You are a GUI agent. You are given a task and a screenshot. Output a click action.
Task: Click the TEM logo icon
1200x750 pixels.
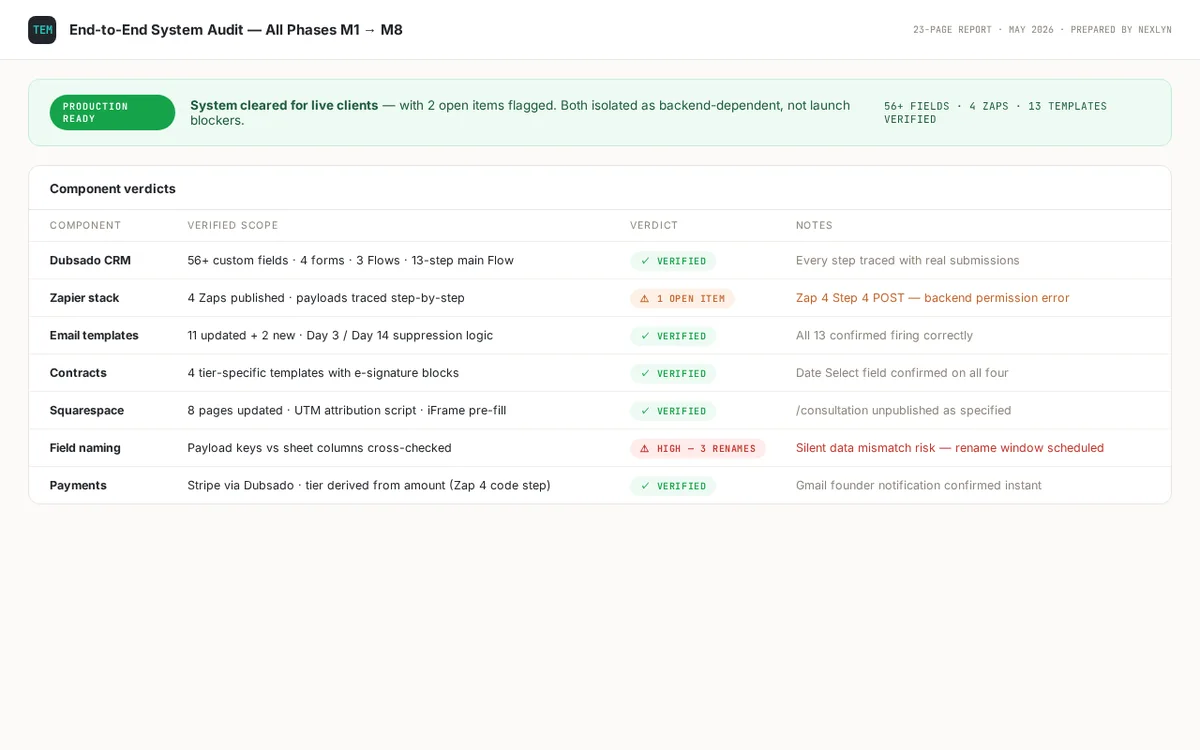click(42, 30)
